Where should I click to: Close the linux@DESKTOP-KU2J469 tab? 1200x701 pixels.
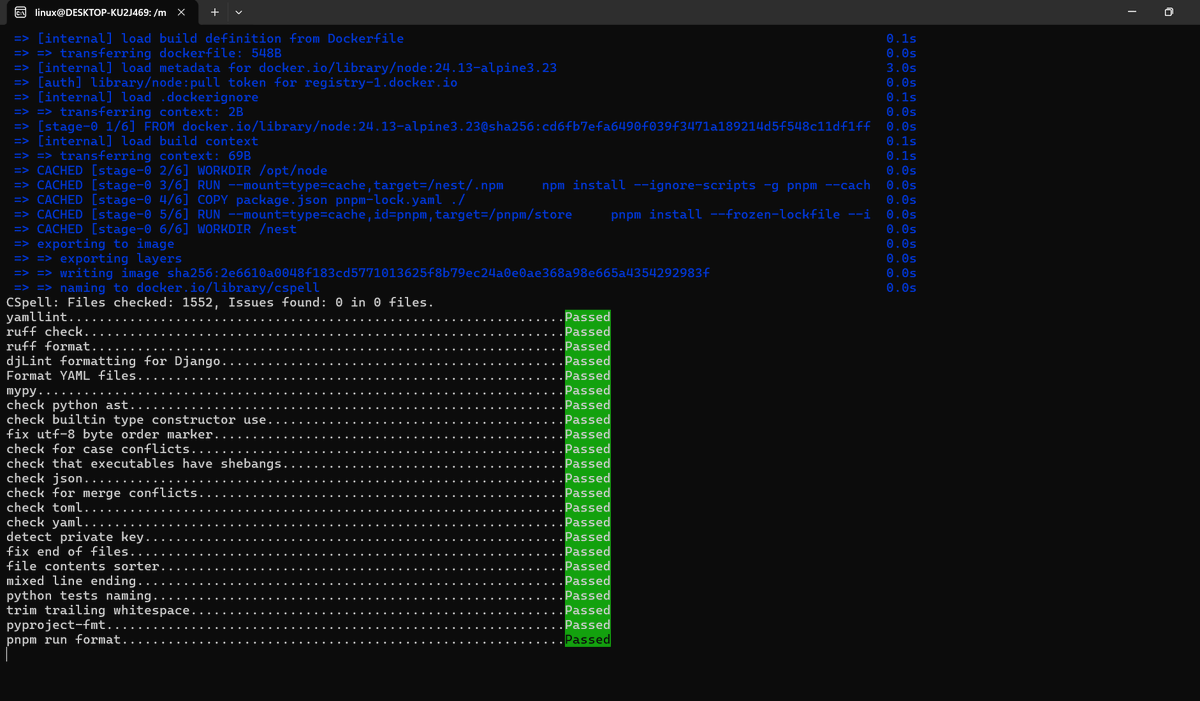[181, 13]
